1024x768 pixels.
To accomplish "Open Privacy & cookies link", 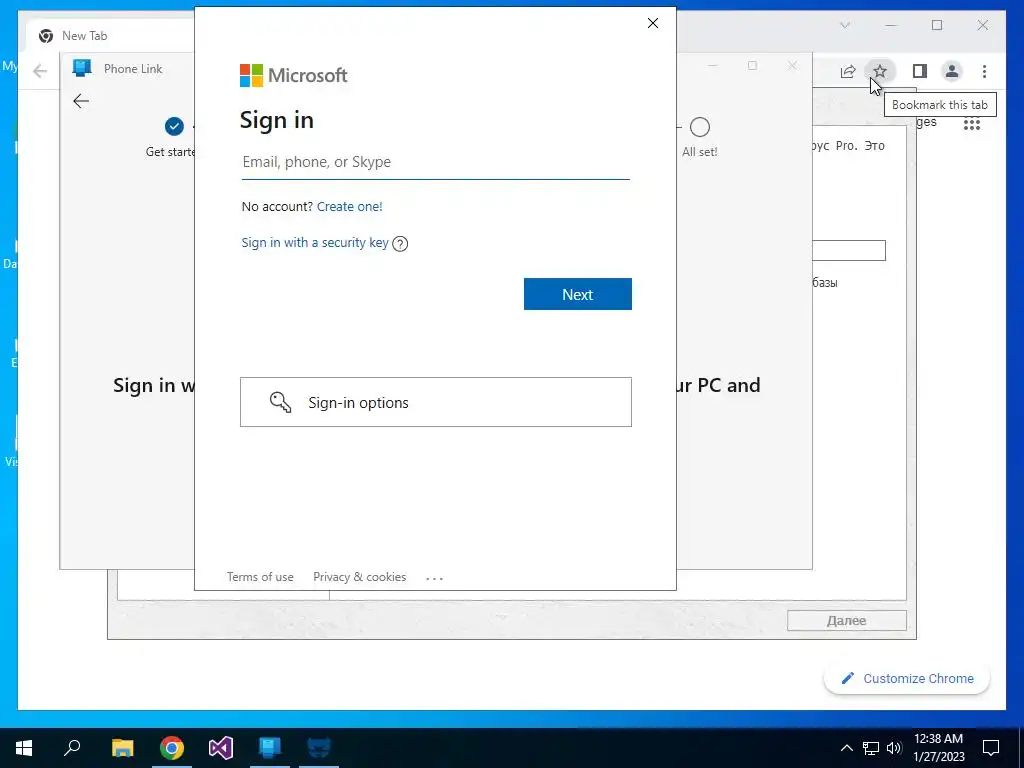I will pos(359,577).
